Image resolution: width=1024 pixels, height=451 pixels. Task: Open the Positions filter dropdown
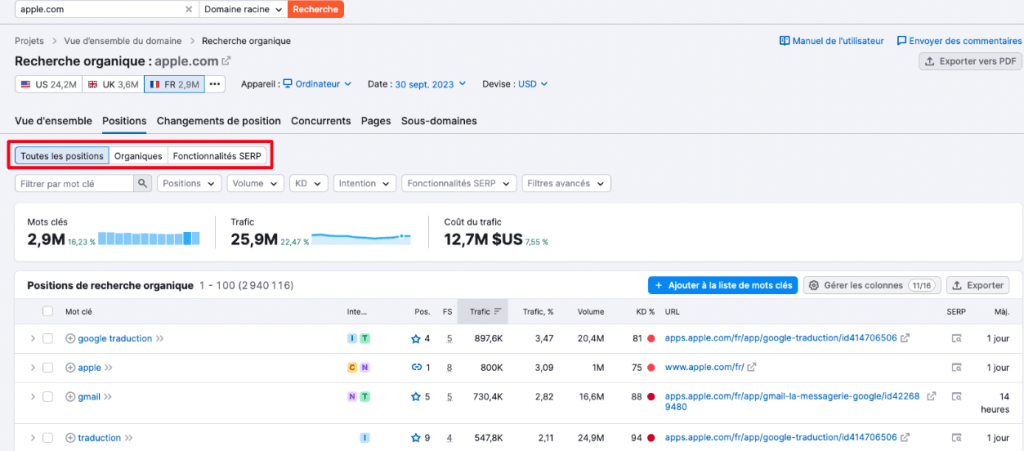point(189,183)
